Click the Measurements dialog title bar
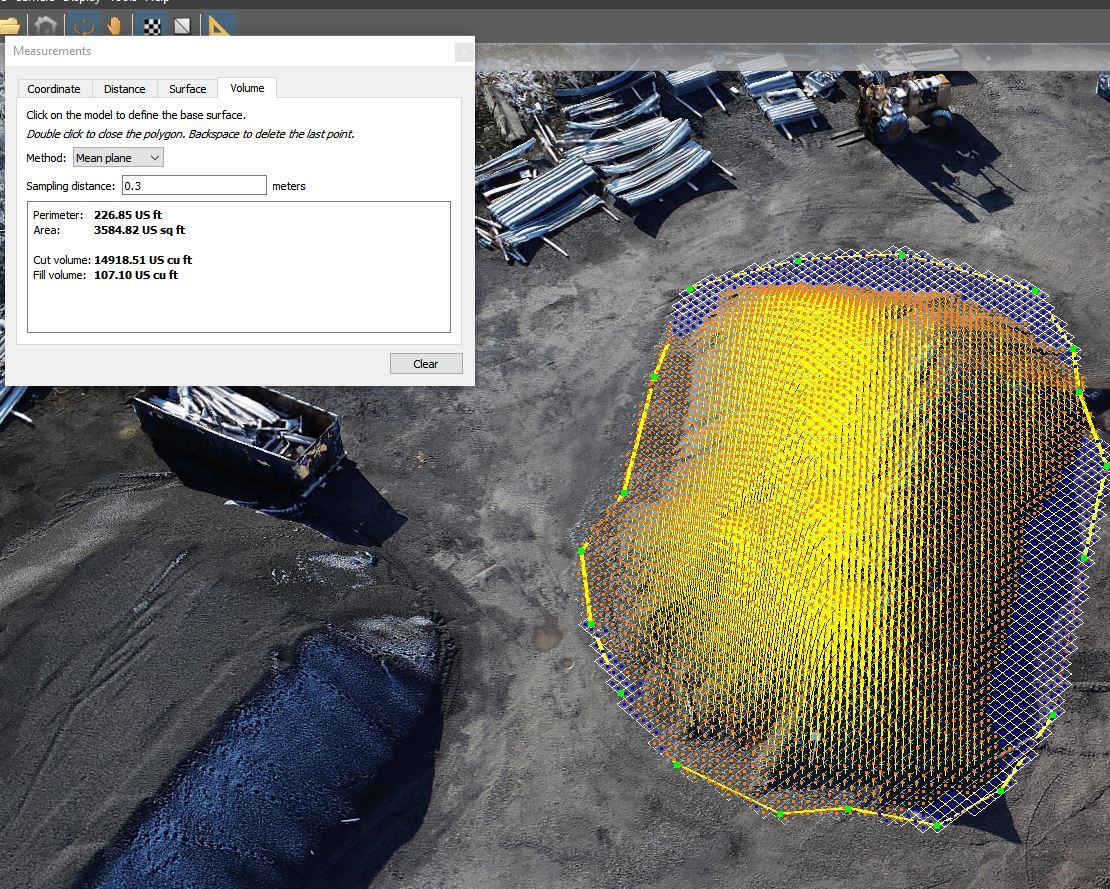This screenshot has width=1110, height=889. [230, 51]
